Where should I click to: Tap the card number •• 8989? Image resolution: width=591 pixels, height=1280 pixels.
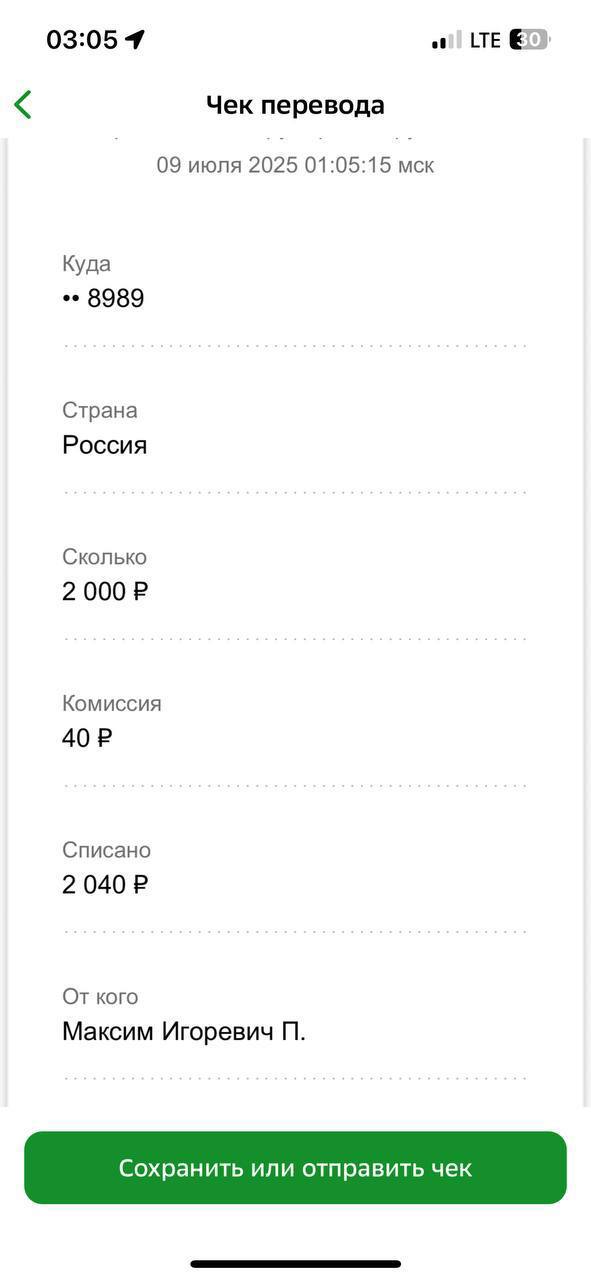[x=103, y=298]
